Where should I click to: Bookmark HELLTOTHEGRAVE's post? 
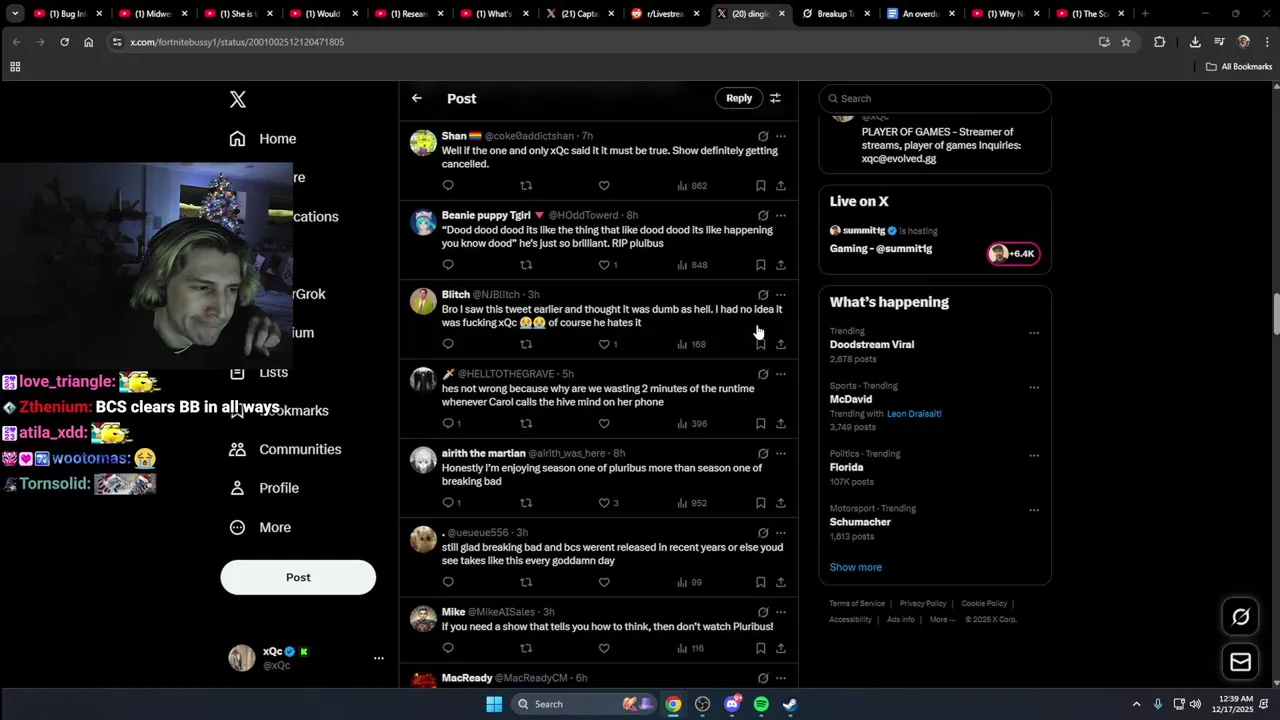click(761, 423)
